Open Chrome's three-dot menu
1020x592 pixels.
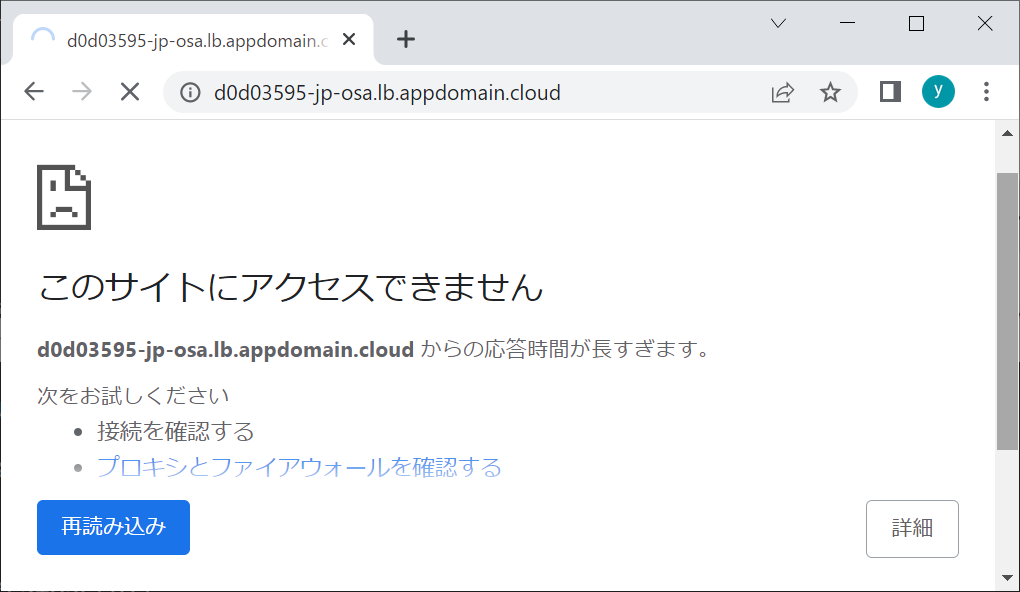(986, 92)
